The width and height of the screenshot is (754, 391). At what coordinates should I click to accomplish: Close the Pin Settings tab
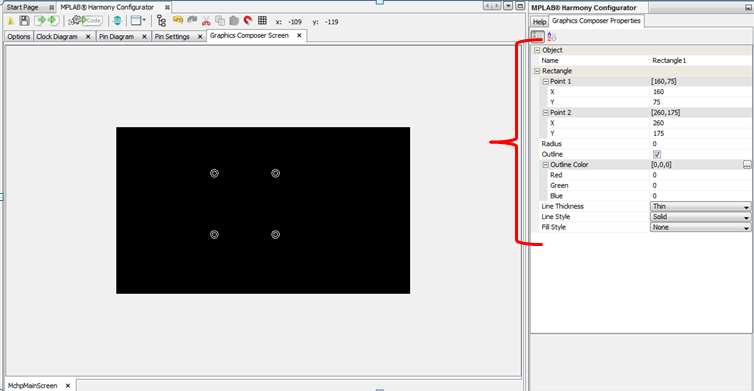click(200, 37)
